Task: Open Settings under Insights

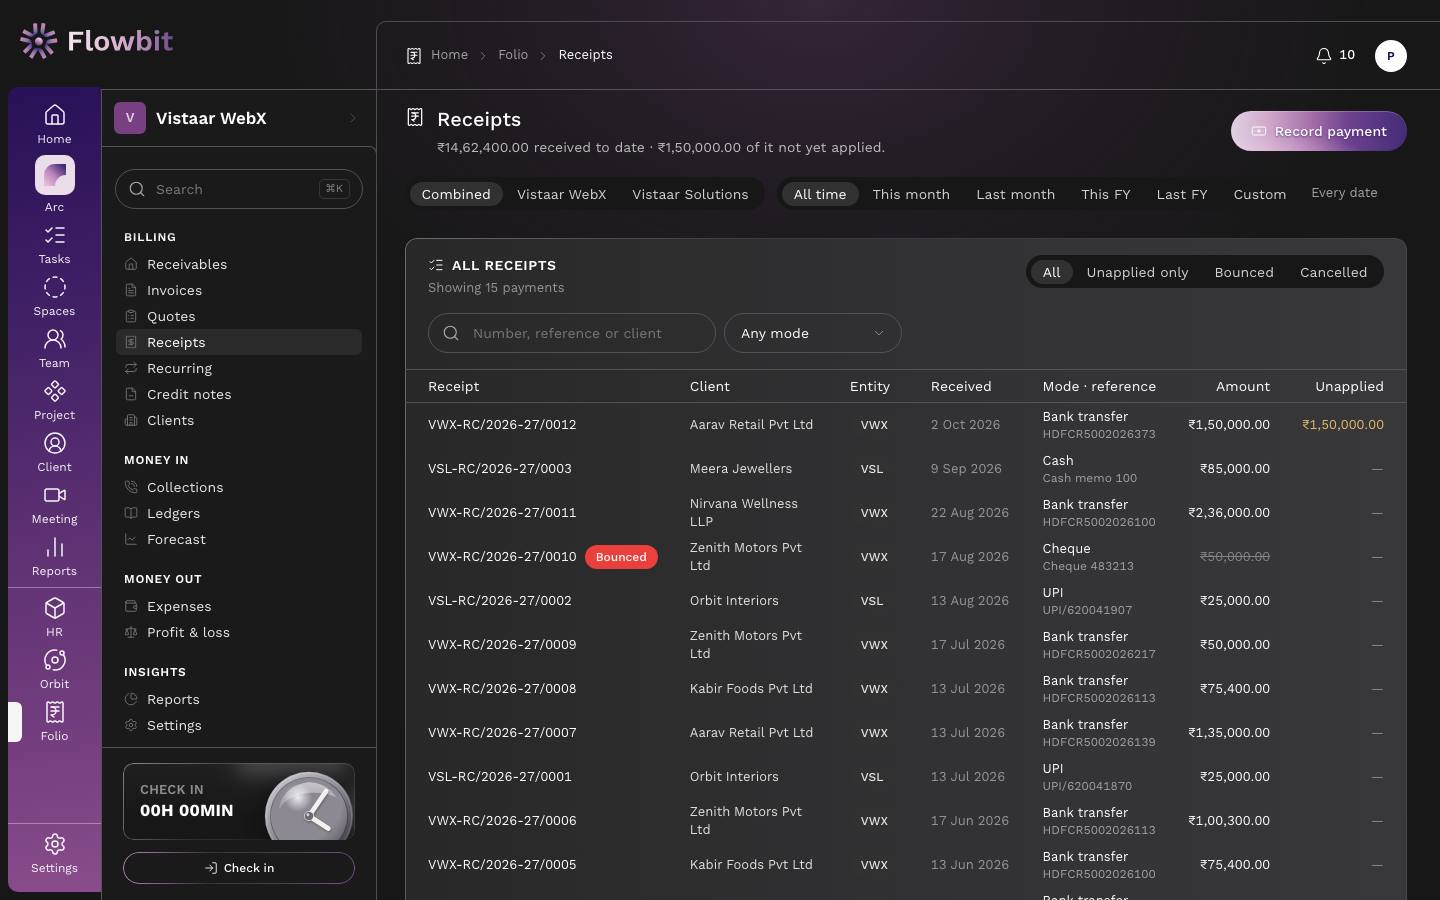Action: [239, 725]
